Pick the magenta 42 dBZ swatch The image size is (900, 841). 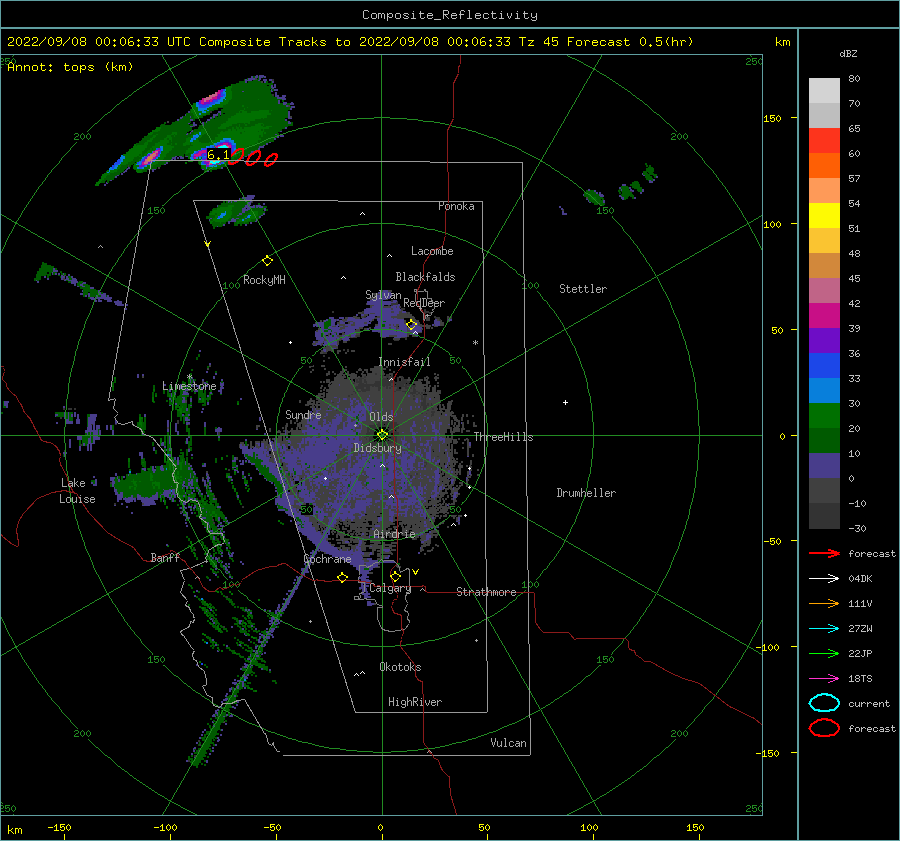[824, 316]
